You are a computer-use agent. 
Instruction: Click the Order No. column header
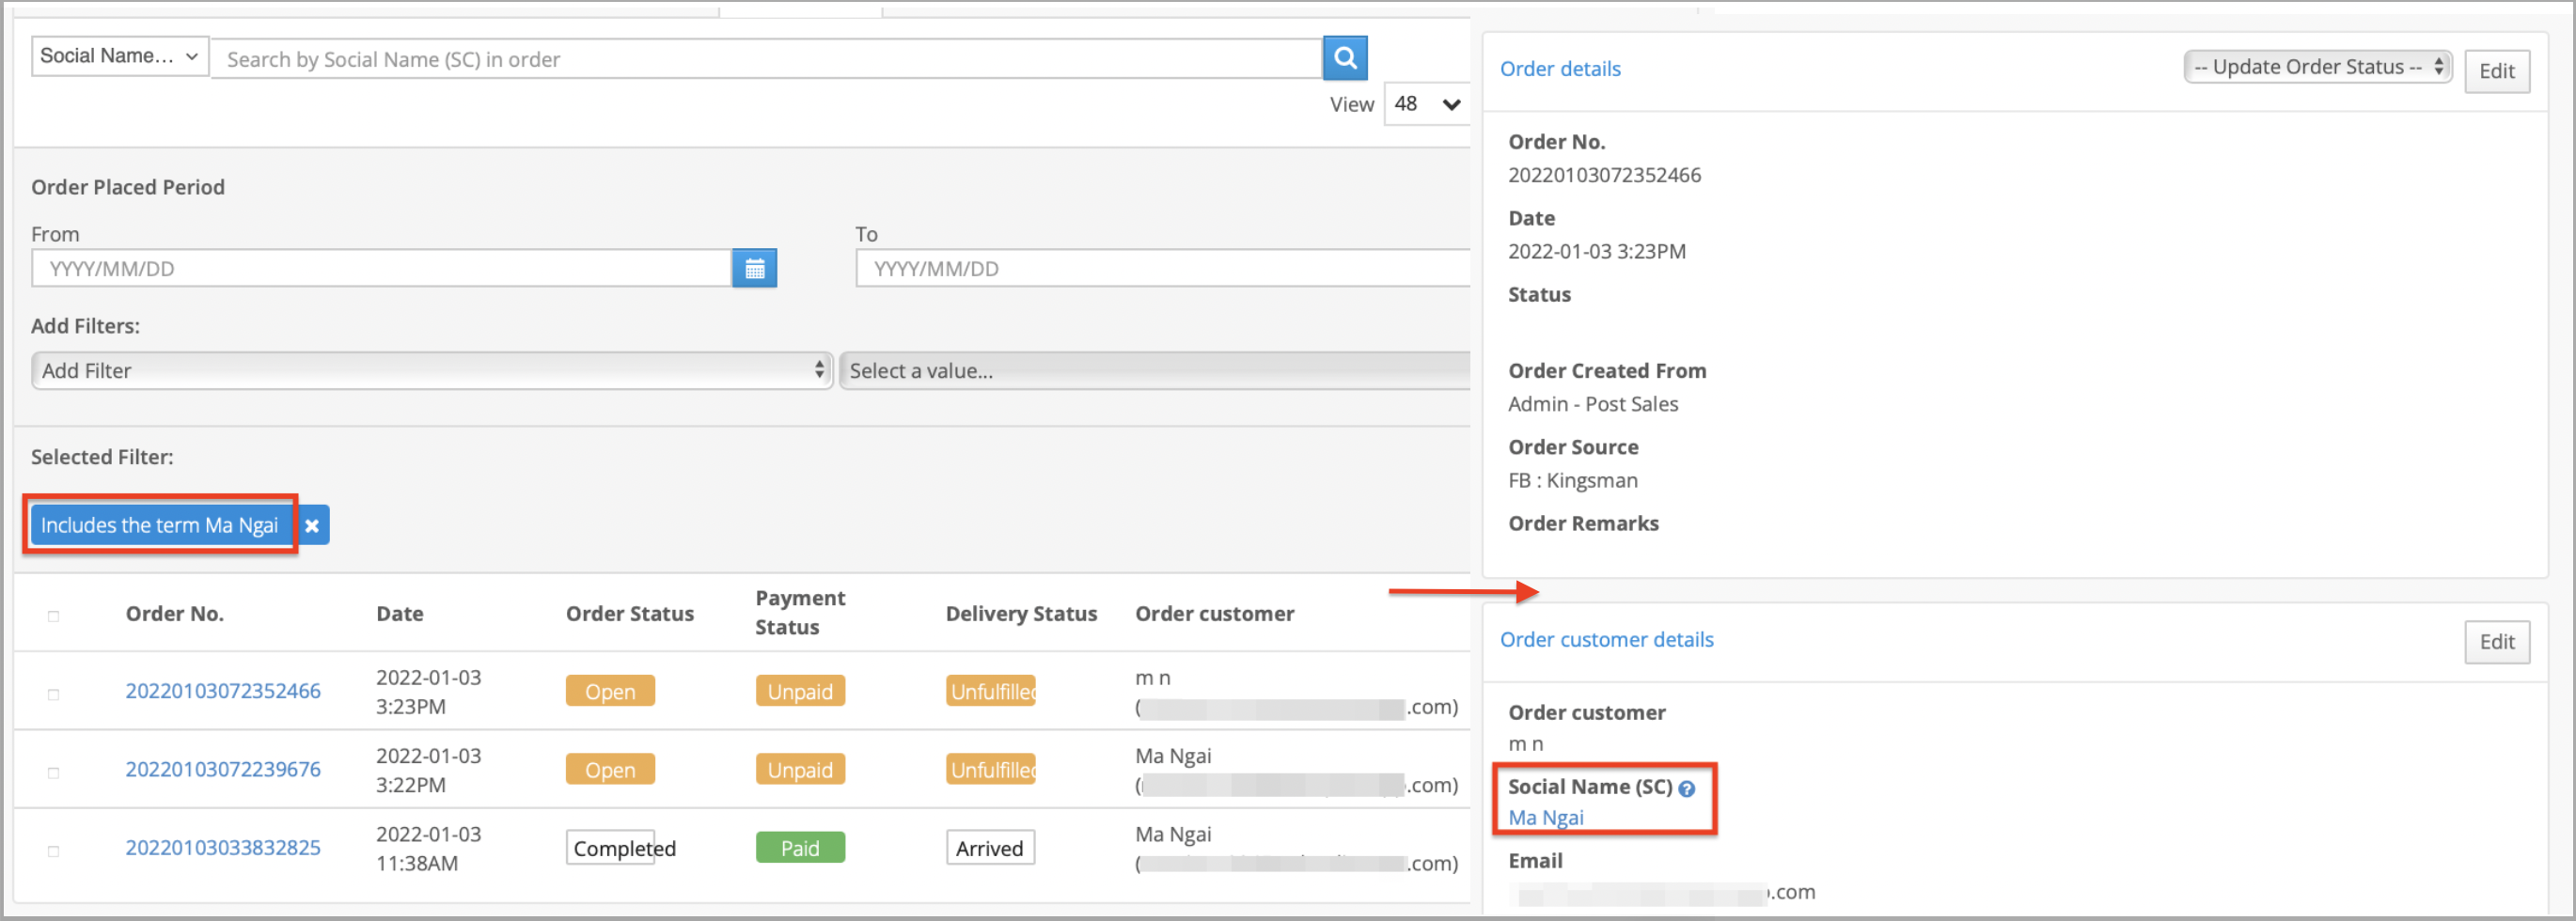click(175, 614)
